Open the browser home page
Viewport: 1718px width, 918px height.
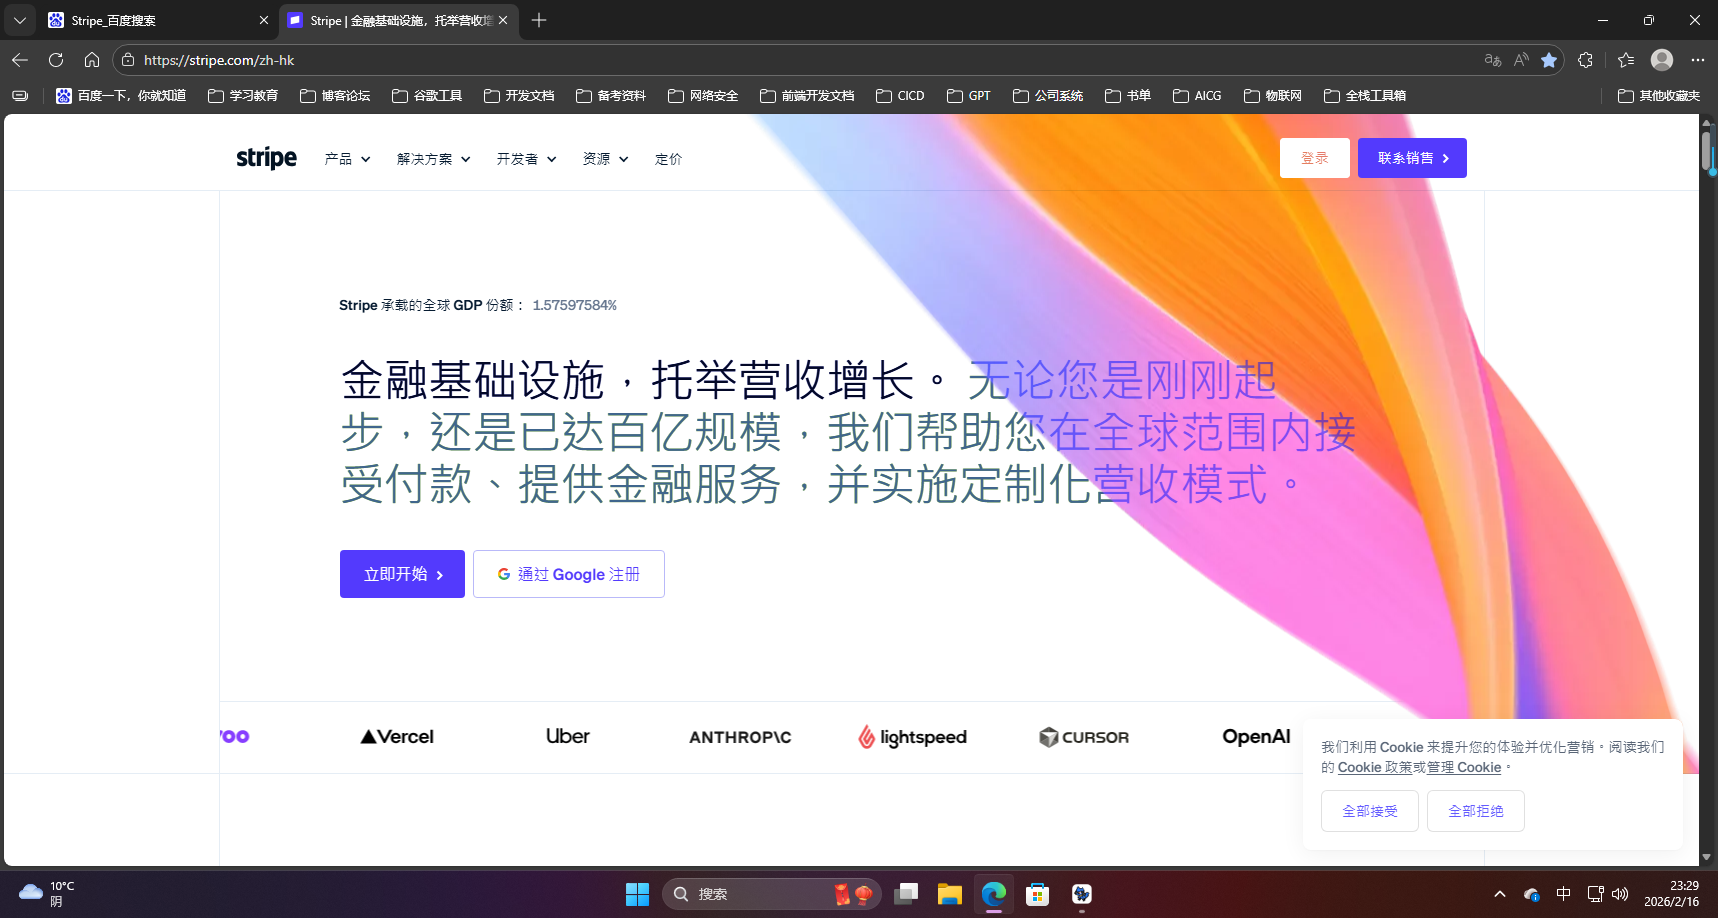click(x=91, y=60)
